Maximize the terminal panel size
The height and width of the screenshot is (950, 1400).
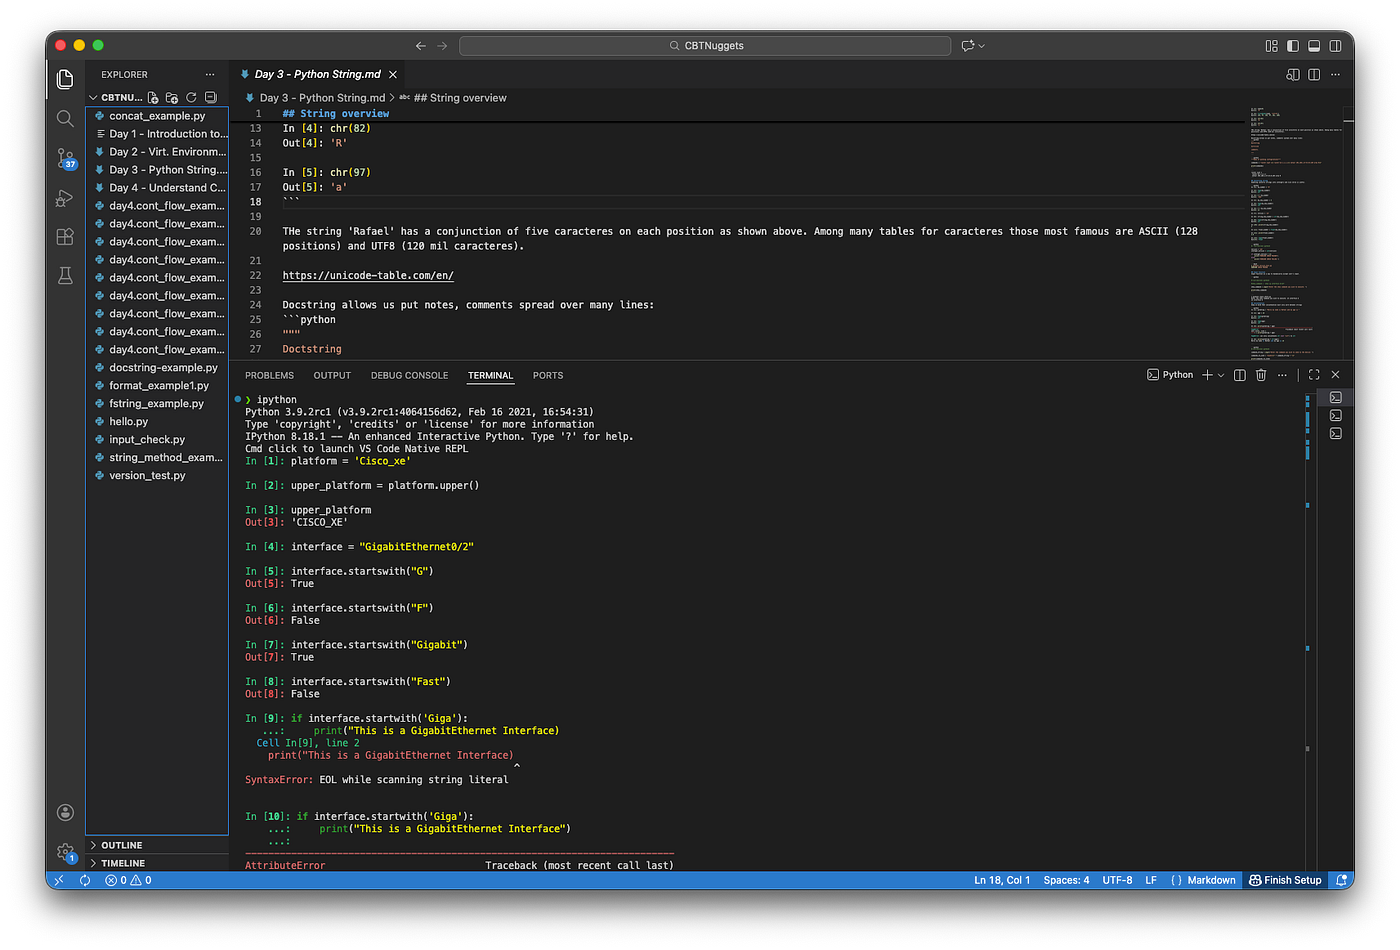click(x=1314, y=375)
